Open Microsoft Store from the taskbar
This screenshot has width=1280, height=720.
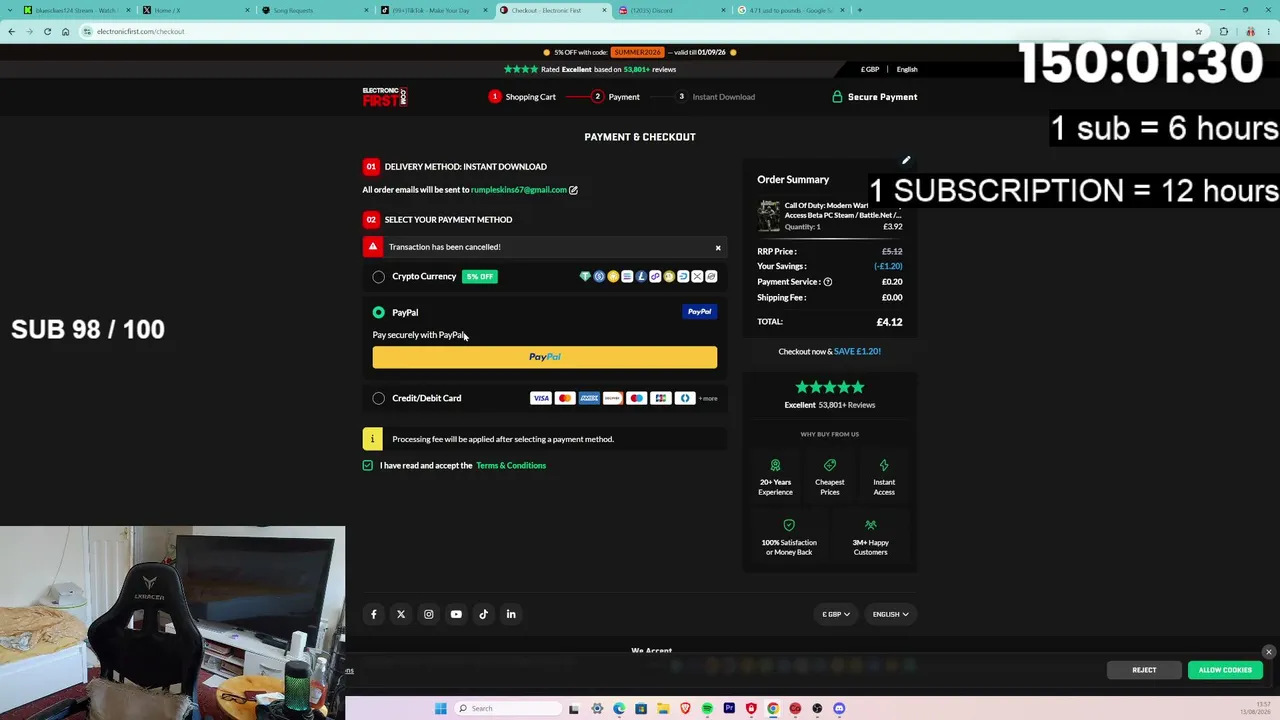641,709
